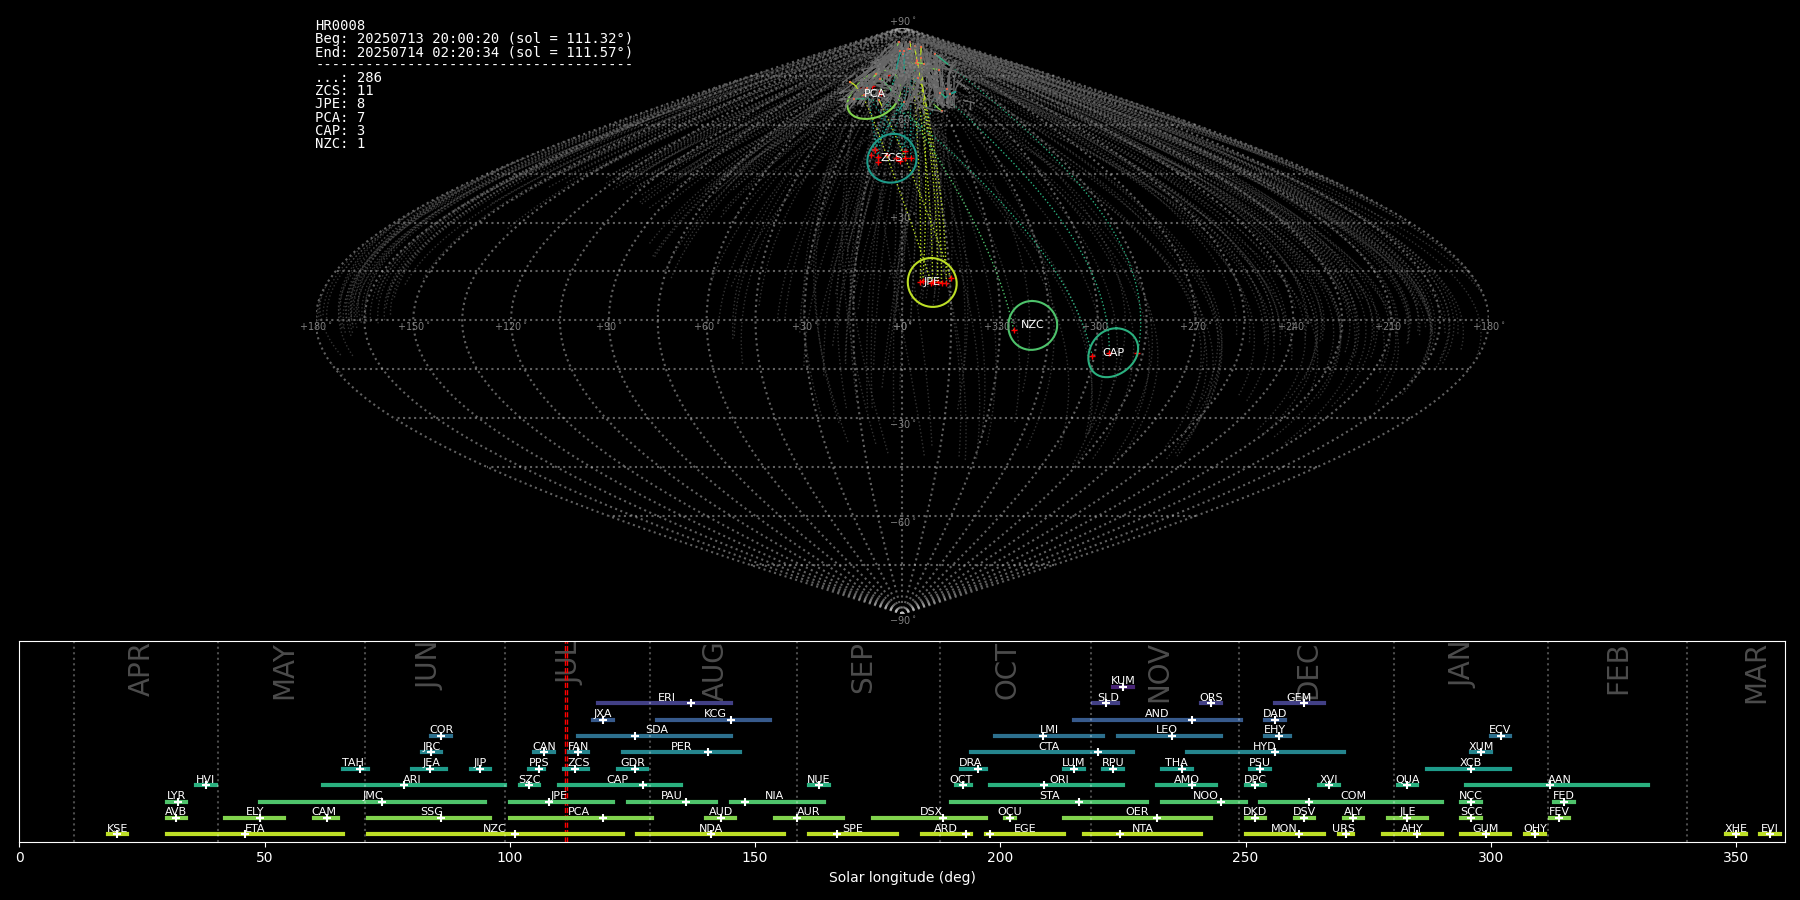Click the 'Solar longitude (deg)' axis label

(902, 878)
